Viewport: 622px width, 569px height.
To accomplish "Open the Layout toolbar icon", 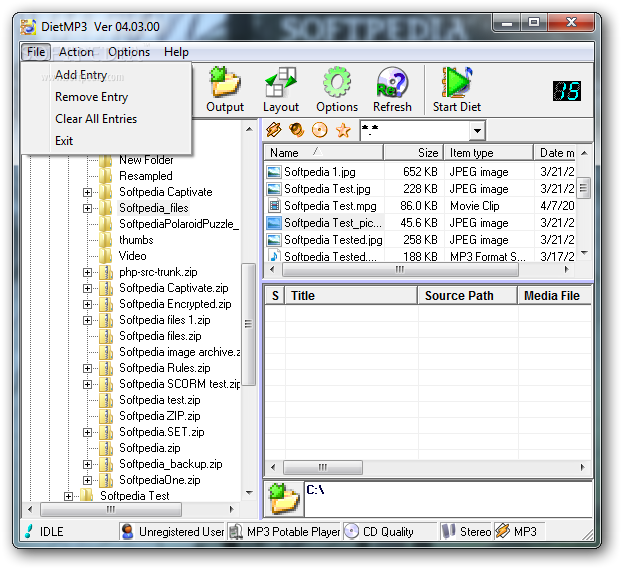I will 280,83.
